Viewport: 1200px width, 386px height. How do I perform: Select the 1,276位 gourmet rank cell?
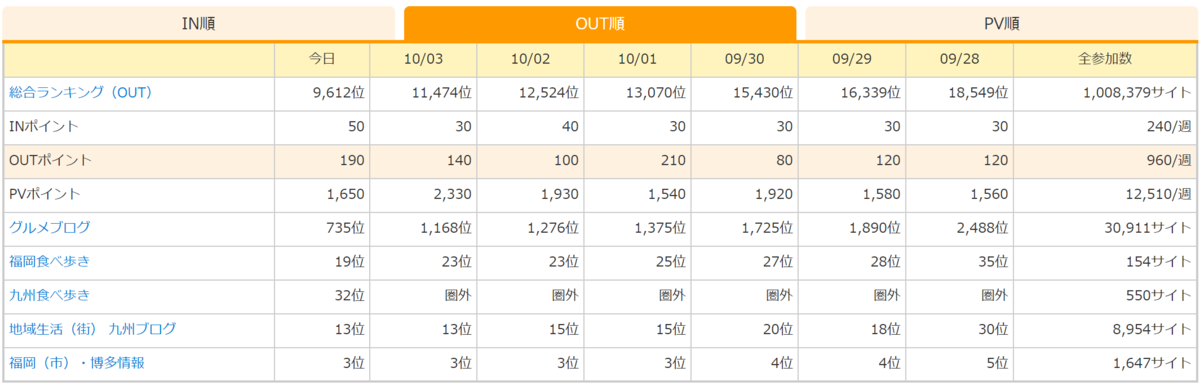[x=531, y=228]
